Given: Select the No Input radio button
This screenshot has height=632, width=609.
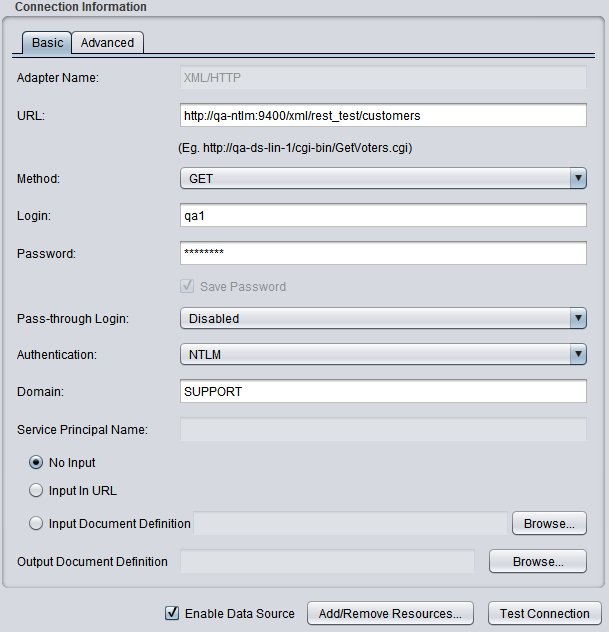Looking at the screenshot, I should (37, 463).
